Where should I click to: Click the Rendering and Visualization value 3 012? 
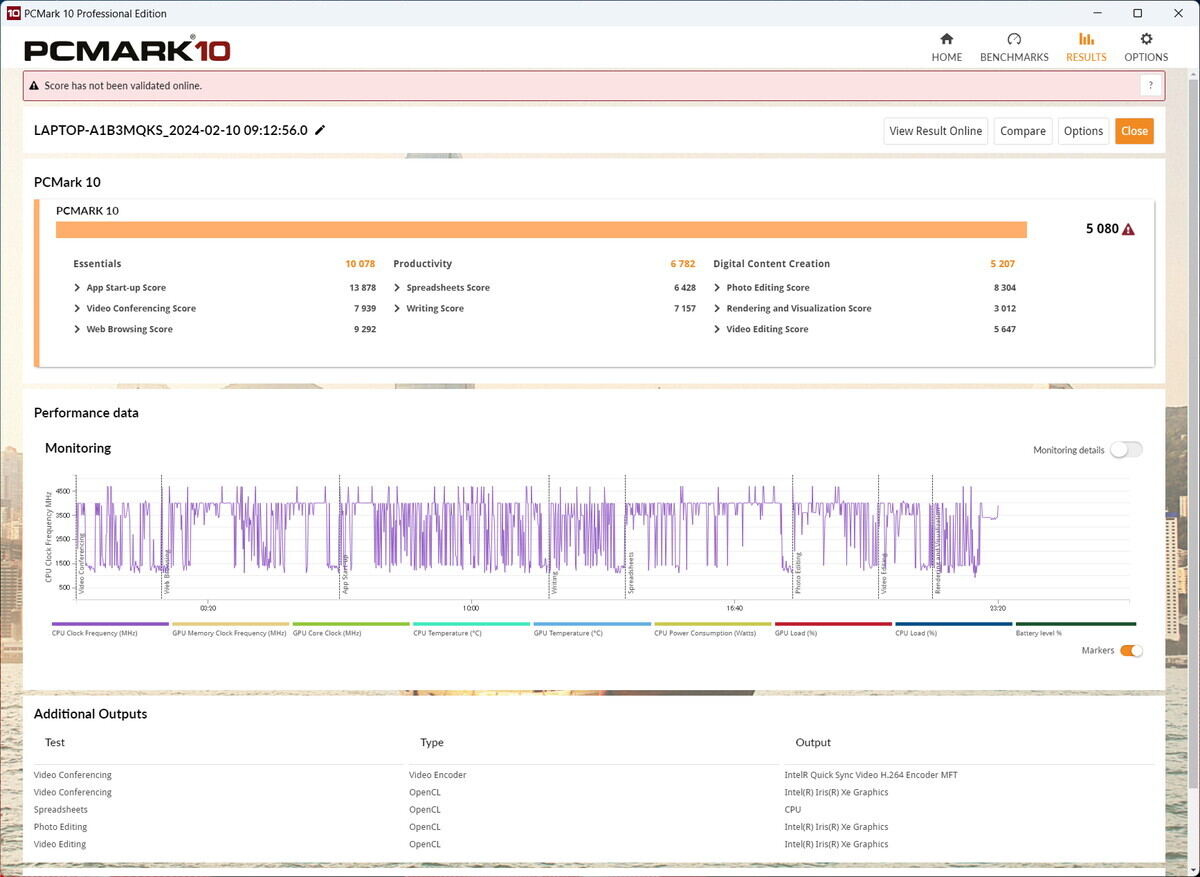[1005, 309]
